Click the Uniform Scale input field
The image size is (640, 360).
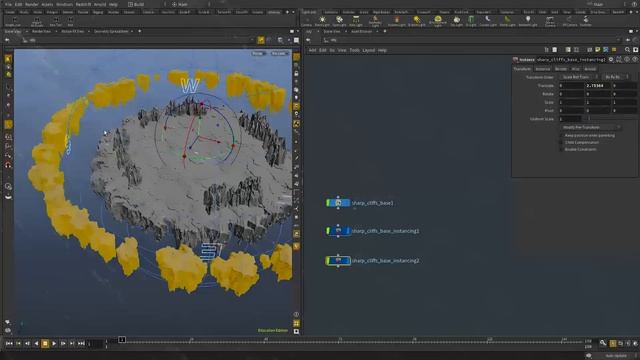pos(570,118)
